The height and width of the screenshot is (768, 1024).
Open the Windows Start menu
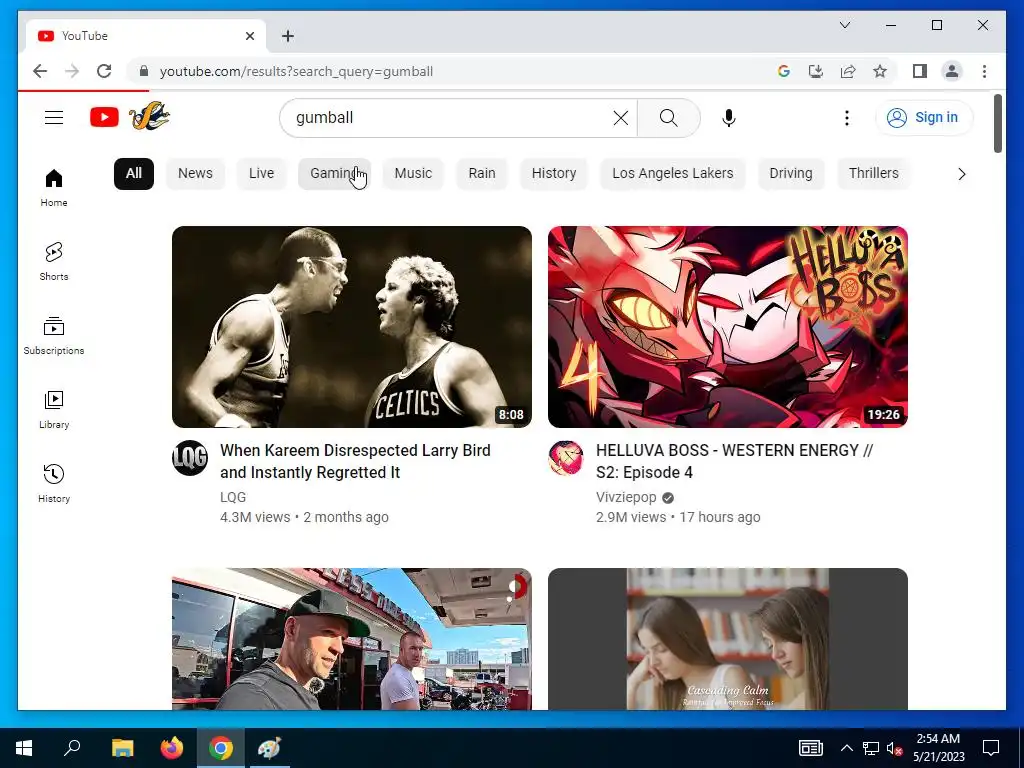click(24, 748)
